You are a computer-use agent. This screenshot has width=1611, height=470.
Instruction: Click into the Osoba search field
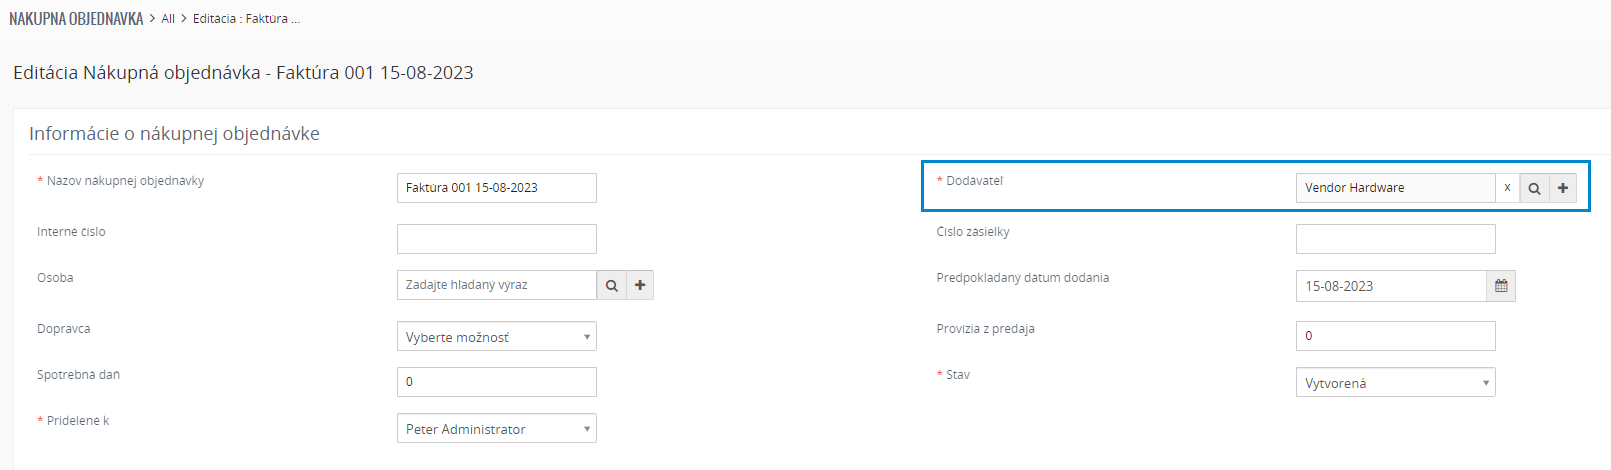(497, 285)
